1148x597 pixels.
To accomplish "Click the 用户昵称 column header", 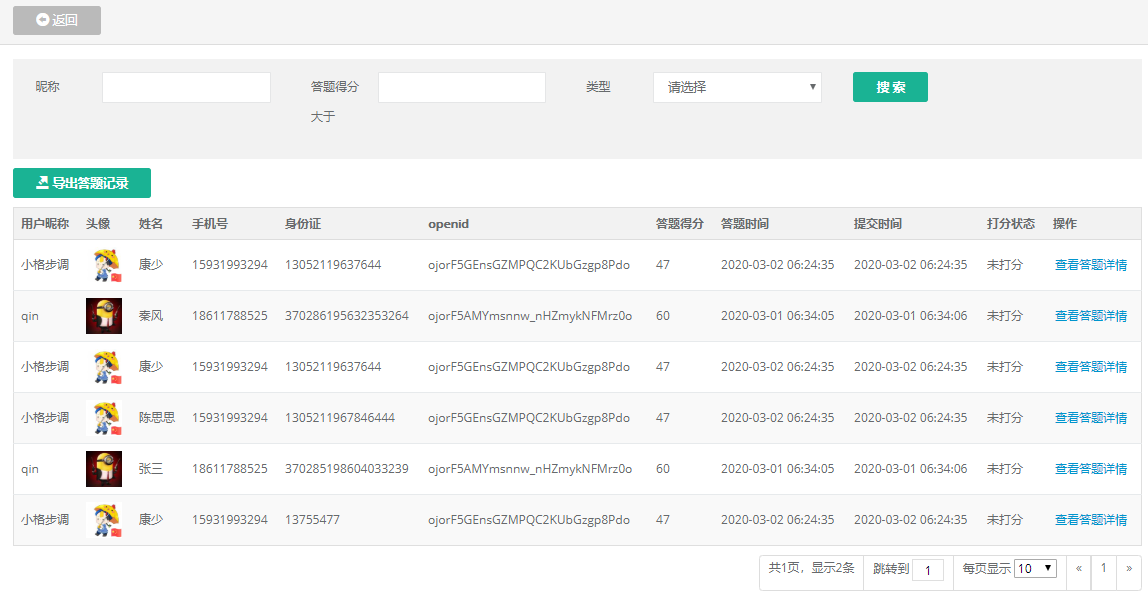I will click(45, 223).
